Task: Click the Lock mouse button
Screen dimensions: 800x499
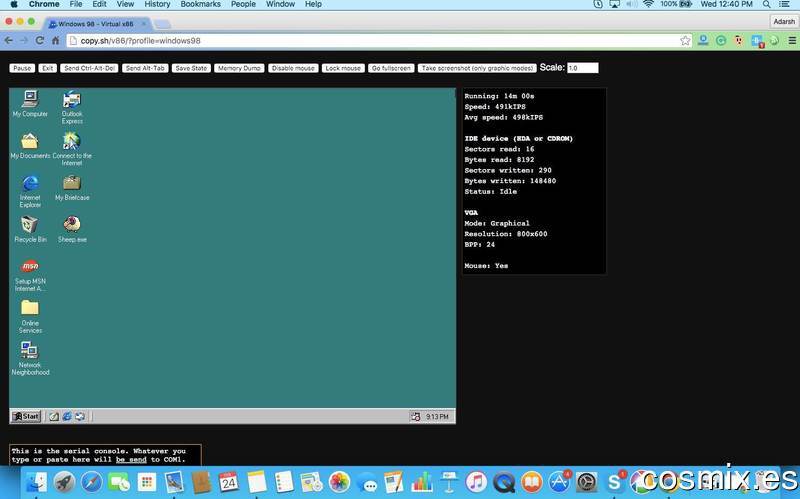Action: click(x=343, y=68)
